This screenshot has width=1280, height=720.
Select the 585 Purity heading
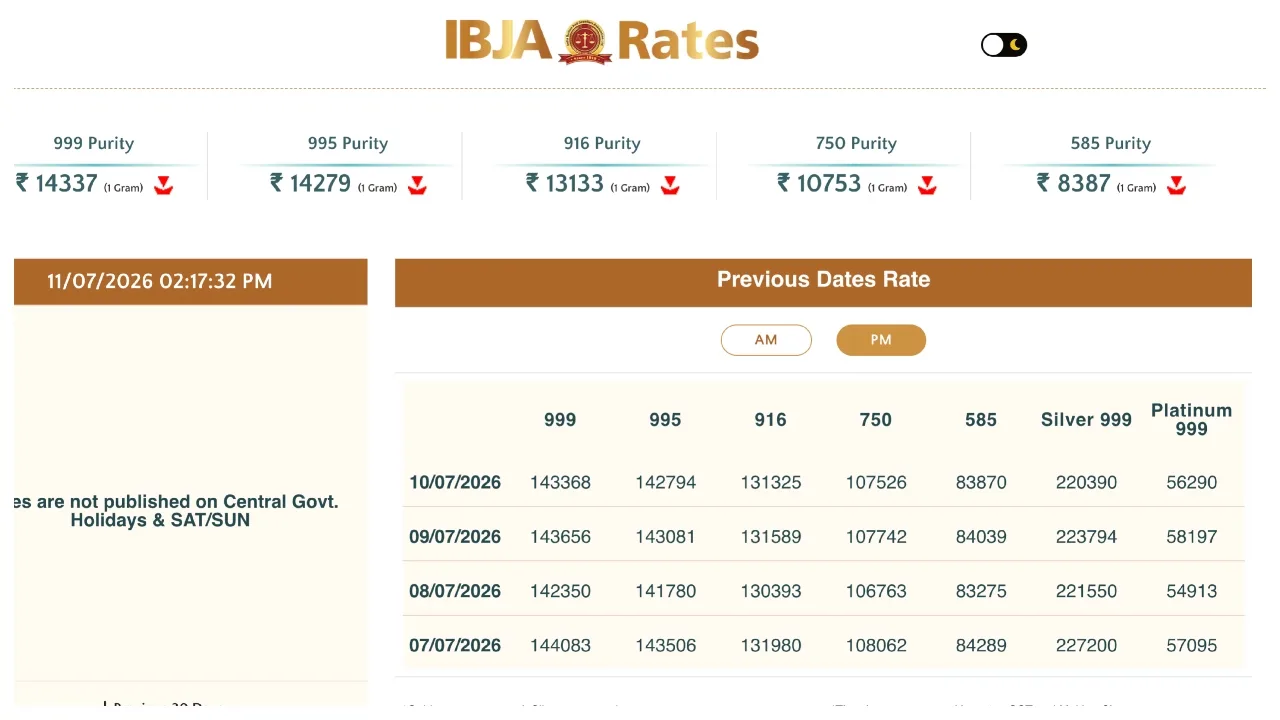[1111, 143]
